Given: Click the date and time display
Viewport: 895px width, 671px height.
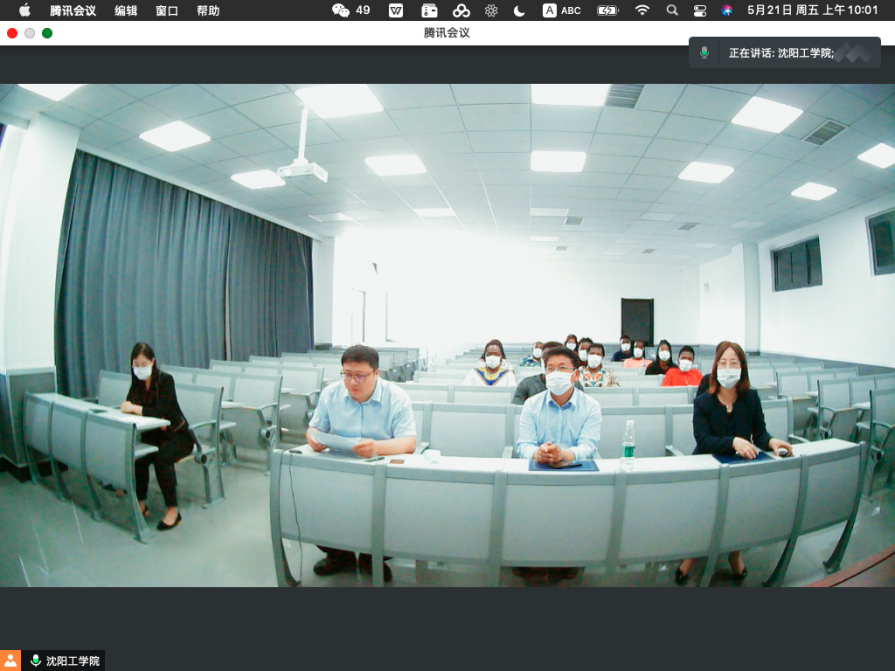Looking at the screenshot, I should 811,10.
